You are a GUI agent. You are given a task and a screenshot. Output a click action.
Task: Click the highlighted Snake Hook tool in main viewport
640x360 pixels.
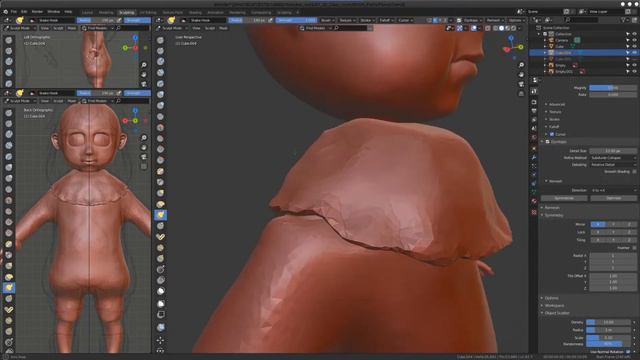coord(160,215)
